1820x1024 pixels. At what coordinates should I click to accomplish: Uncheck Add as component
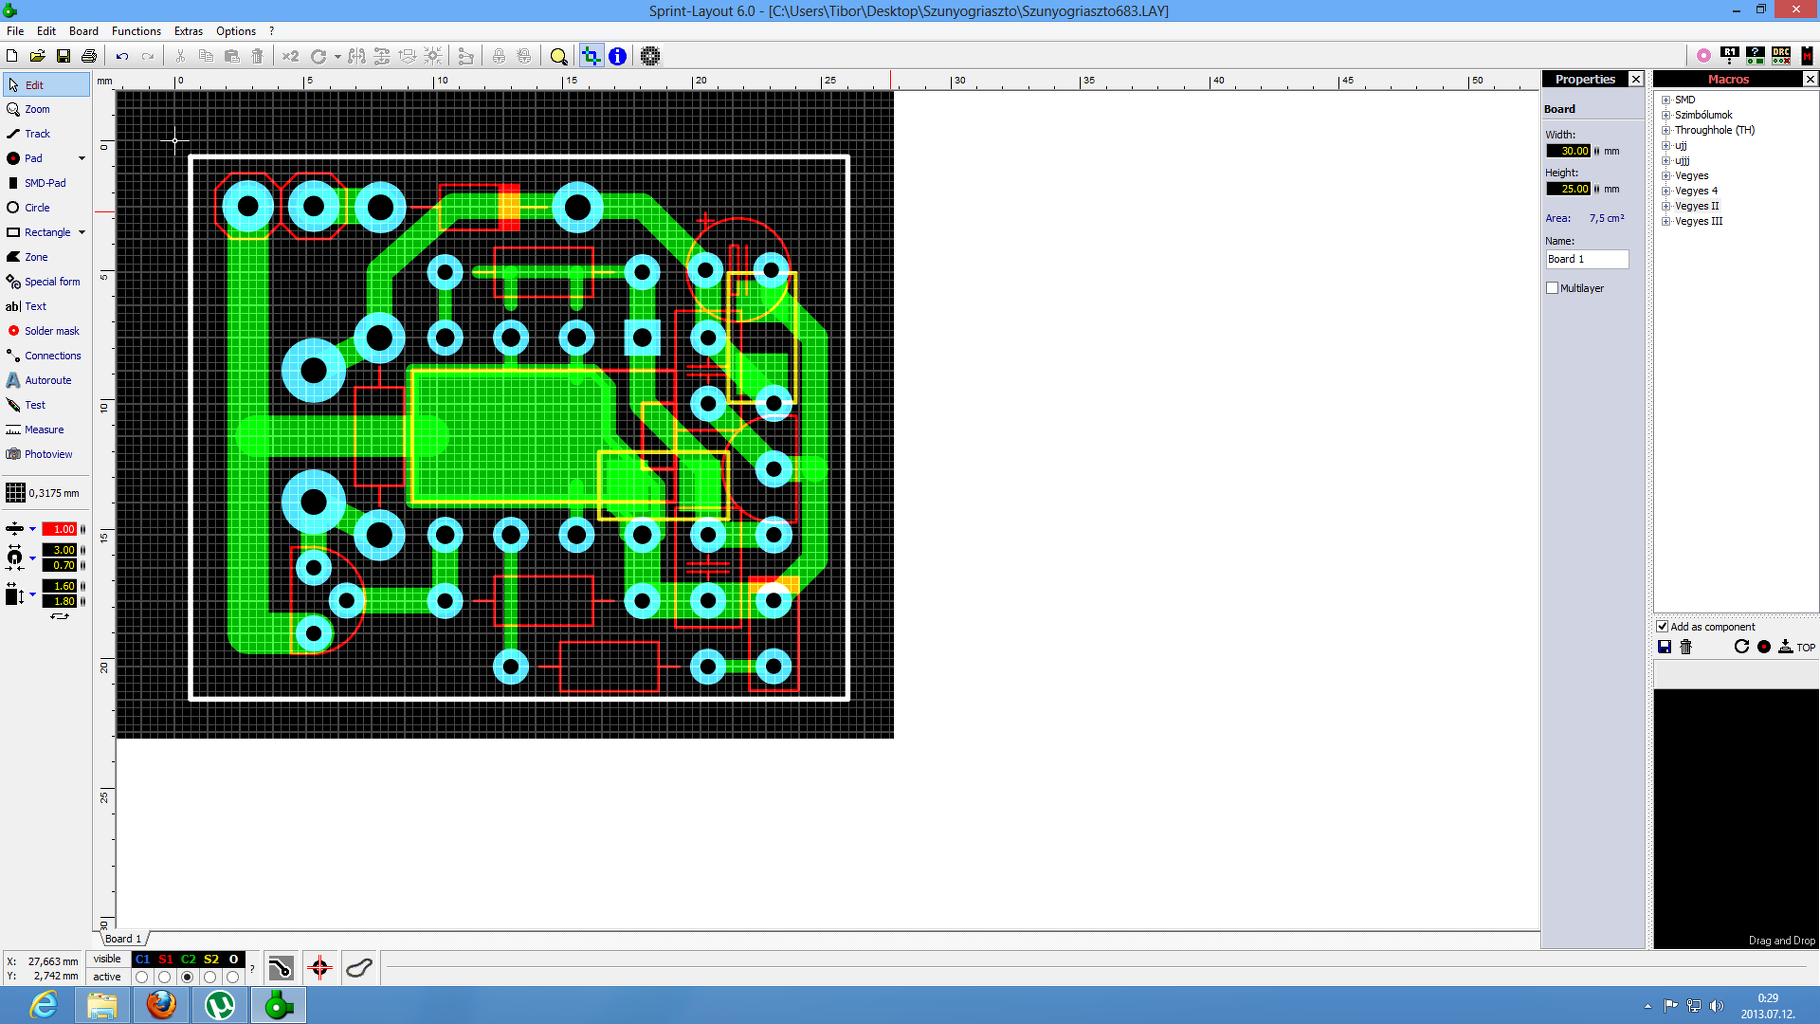(1662, 627)
